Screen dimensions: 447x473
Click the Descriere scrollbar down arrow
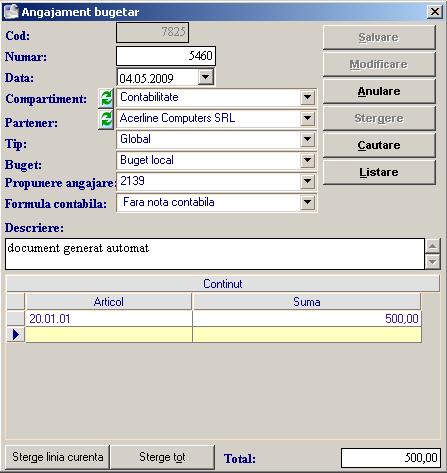433,262
